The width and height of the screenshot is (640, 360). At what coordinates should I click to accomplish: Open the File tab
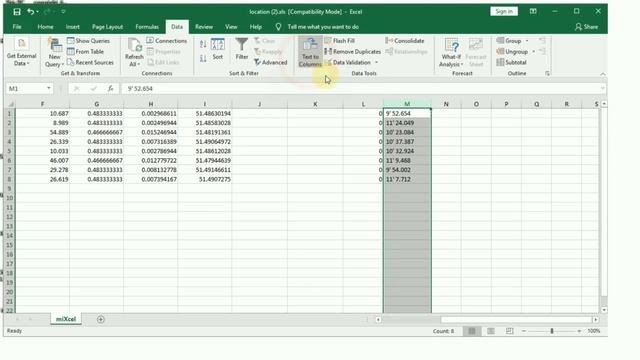[x=17, y=27]
